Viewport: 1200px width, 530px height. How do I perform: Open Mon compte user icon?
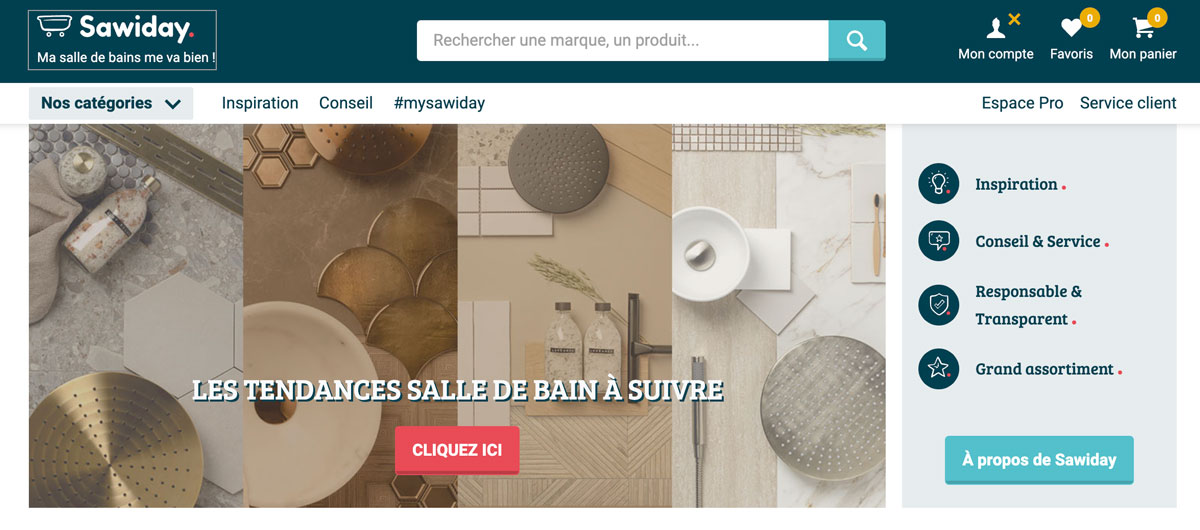[996, 28]
